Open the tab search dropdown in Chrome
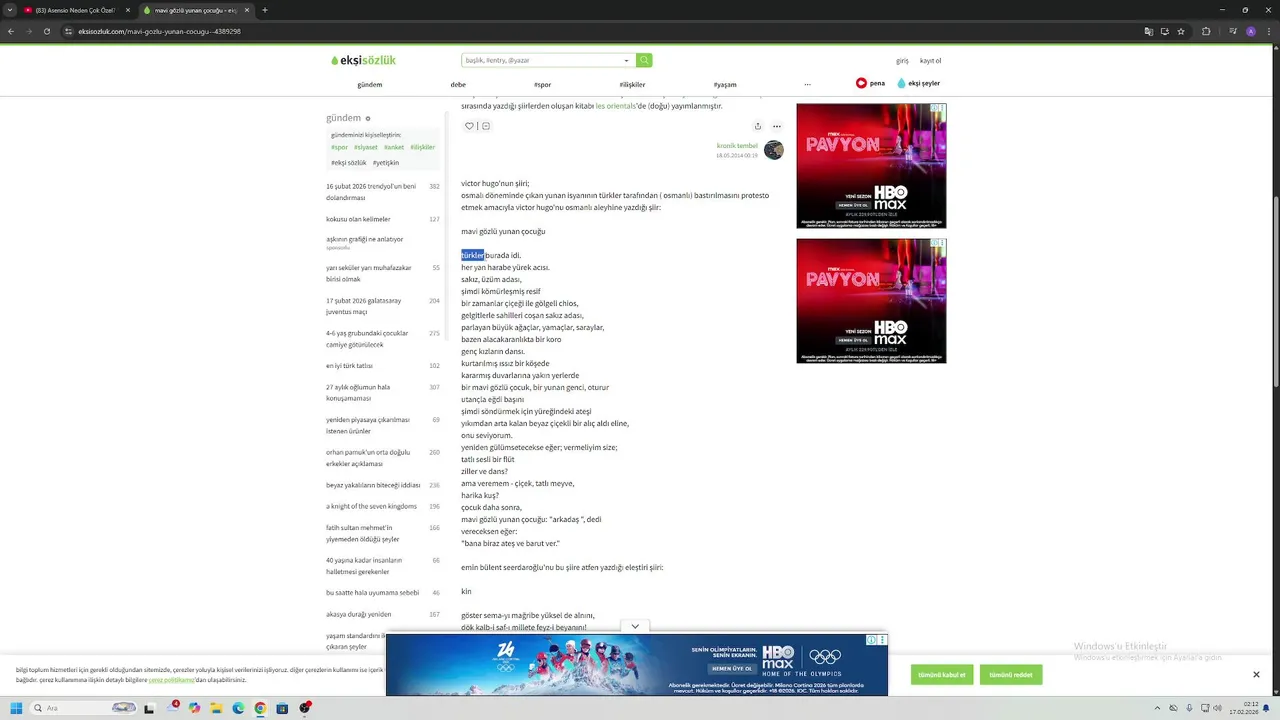1280x720 pixels. (x=11, y=10)
